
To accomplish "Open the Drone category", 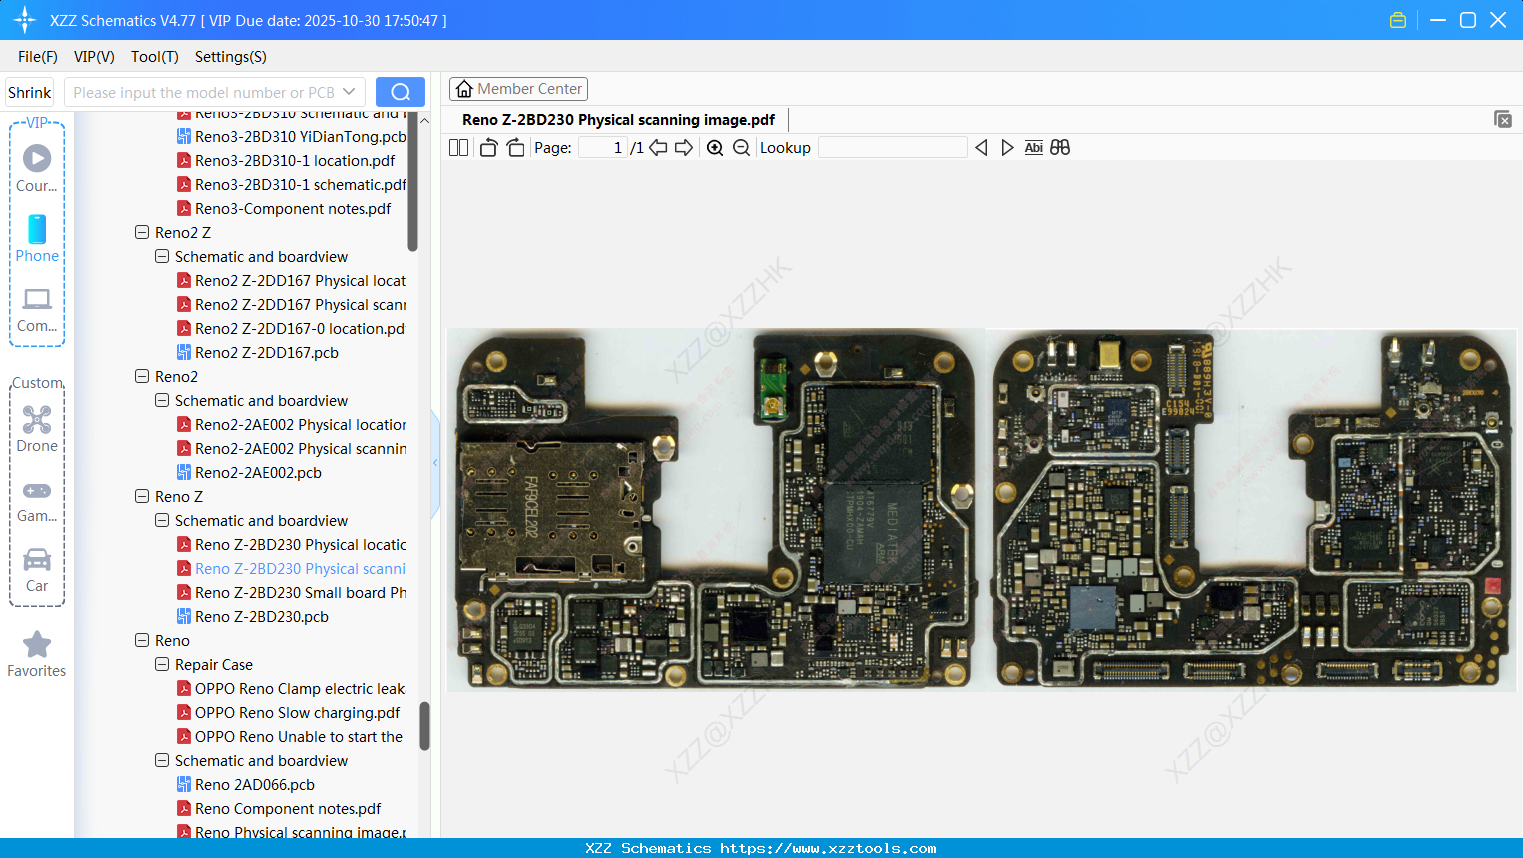I will click(x=37, y=429).
